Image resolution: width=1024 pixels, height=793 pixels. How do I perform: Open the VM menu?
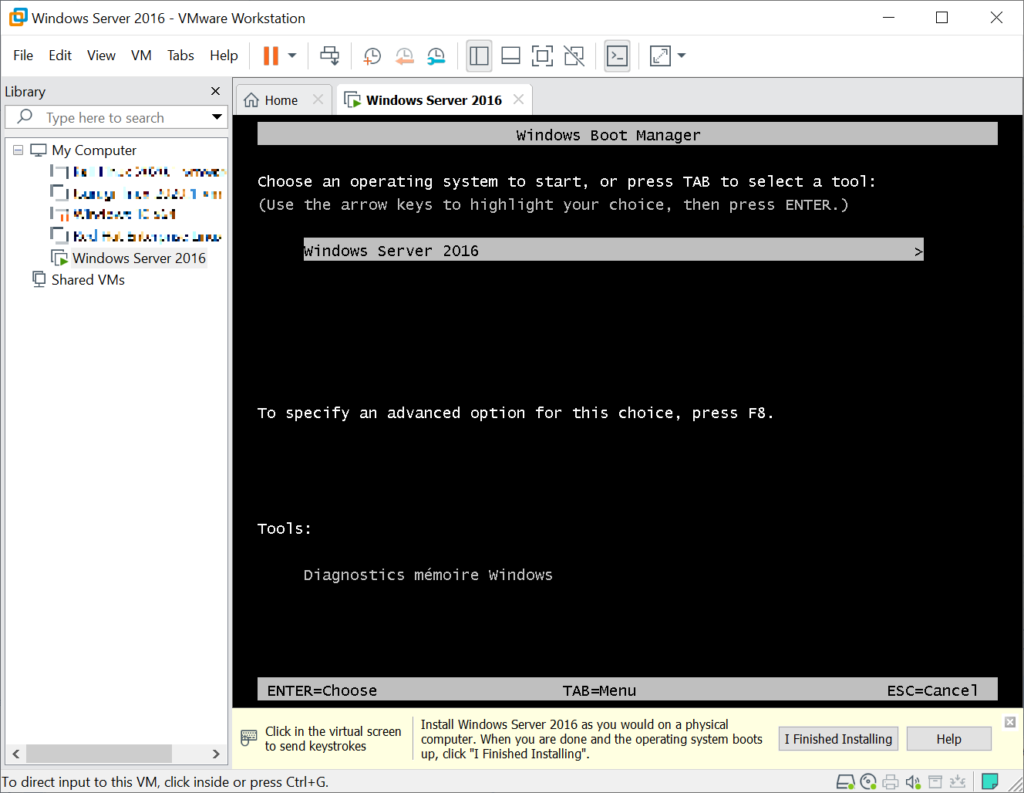(x=141, y=56)
